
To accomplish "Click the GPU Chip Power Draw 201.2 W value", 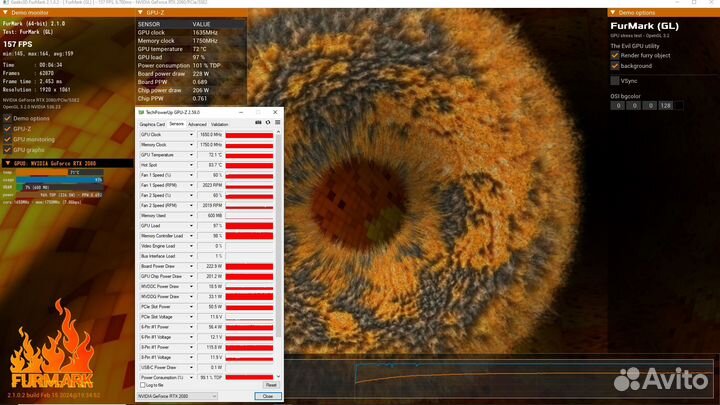I will (210, 276).
